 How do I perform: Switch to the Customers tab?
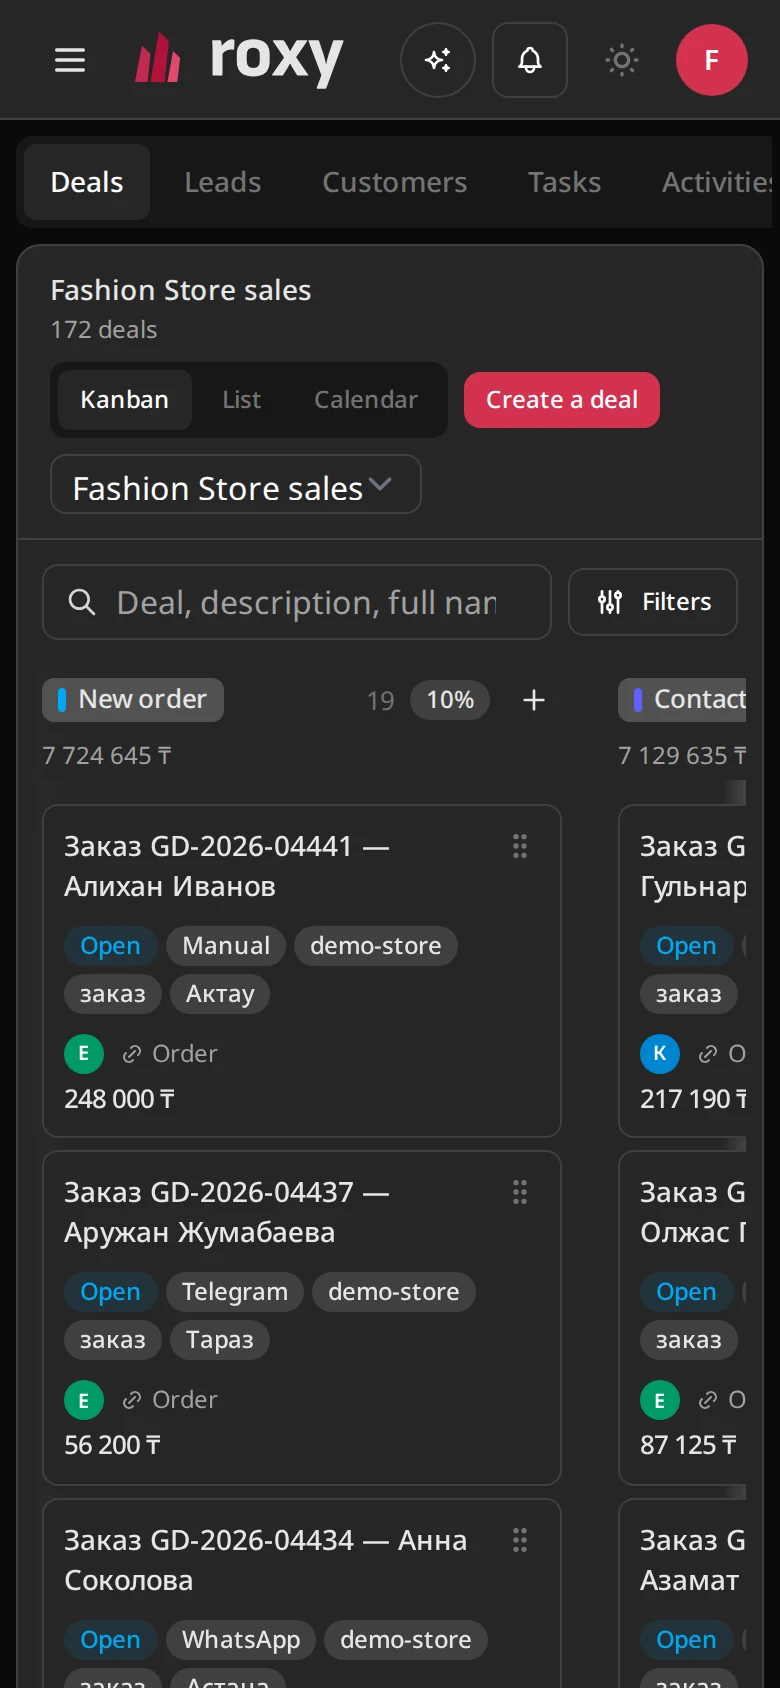click(x=395, y=182)
